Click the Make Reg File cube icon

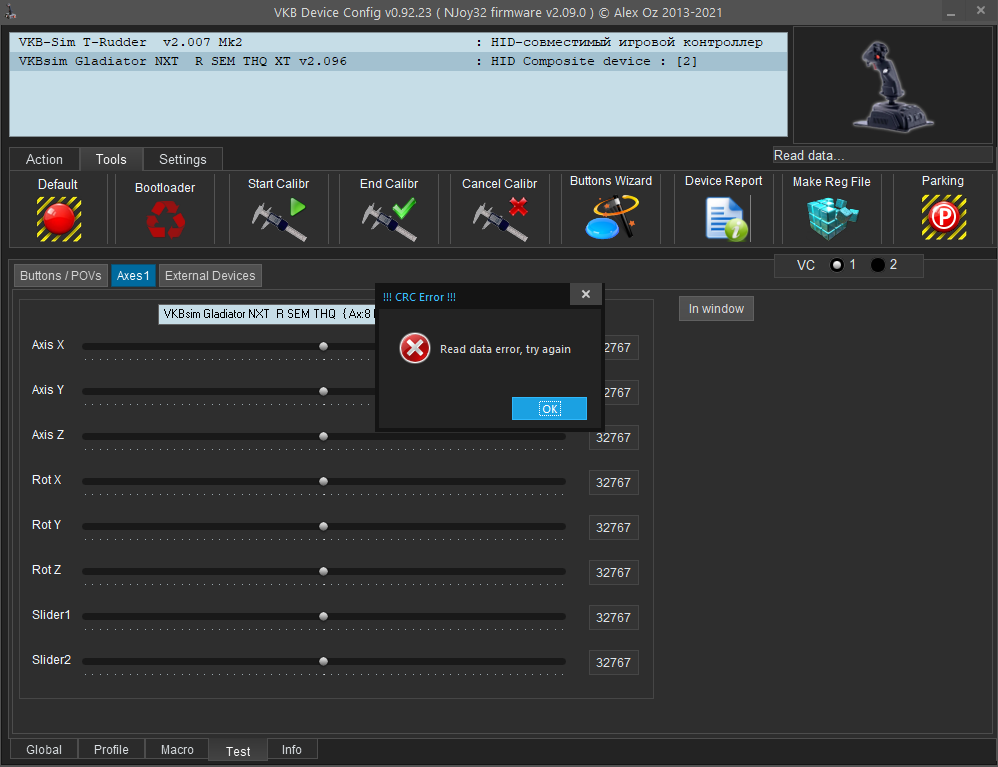[832, 218]
